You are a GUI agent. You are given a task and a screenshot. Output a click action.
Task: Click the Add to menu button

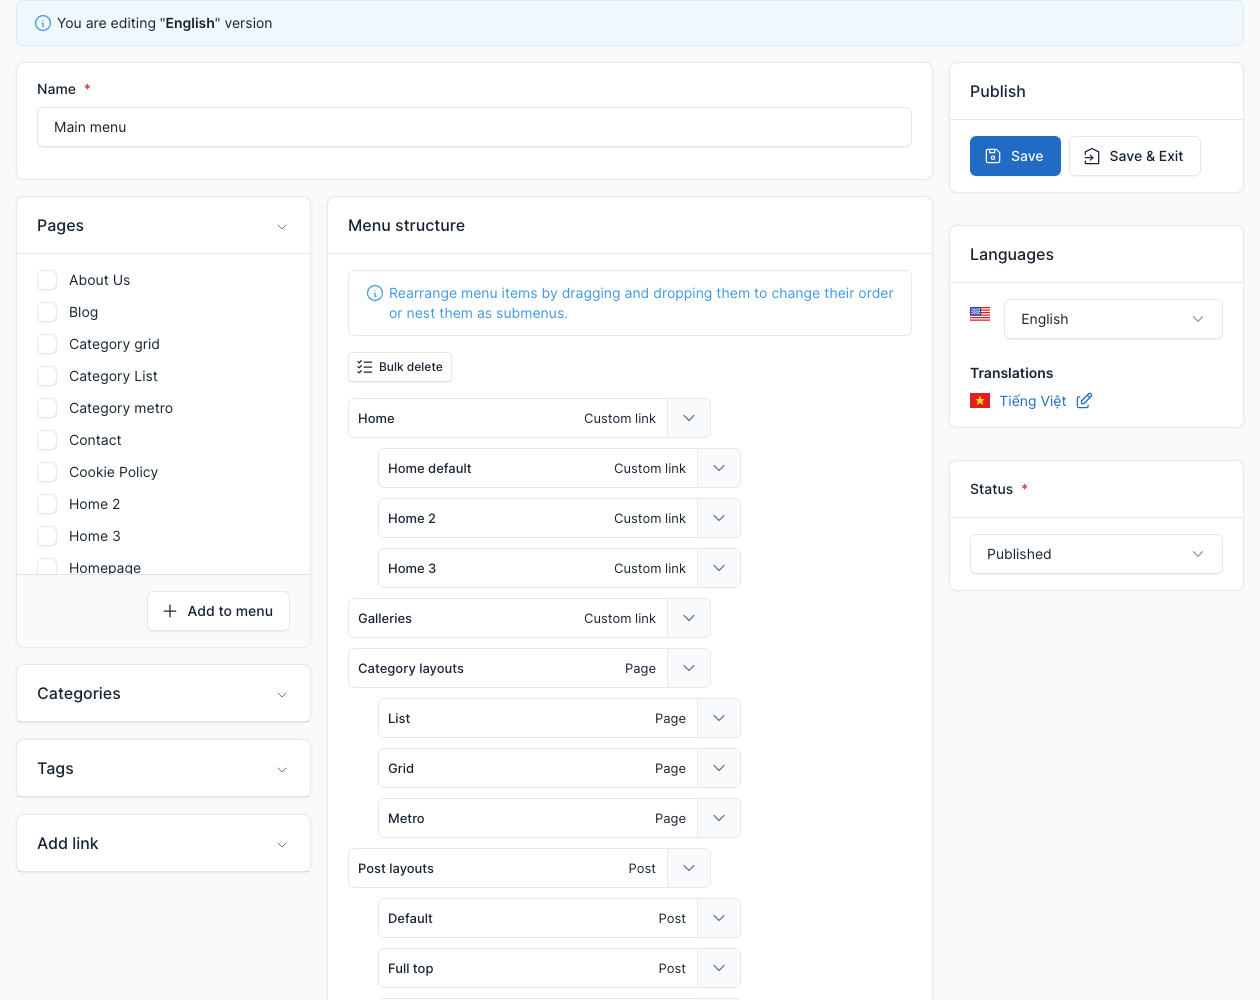click(218, 611)
